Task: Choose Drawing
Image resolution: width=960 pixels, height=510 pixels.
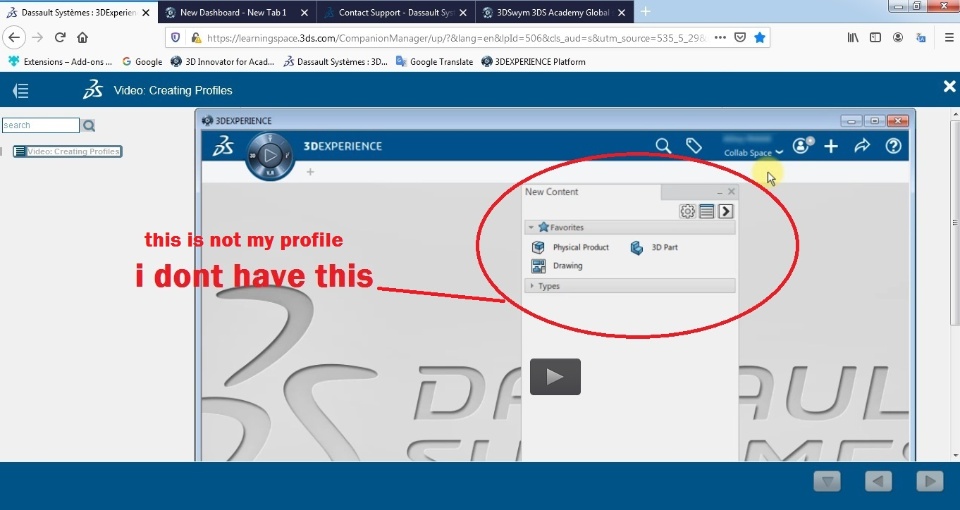Action: (x=557, y=266)
